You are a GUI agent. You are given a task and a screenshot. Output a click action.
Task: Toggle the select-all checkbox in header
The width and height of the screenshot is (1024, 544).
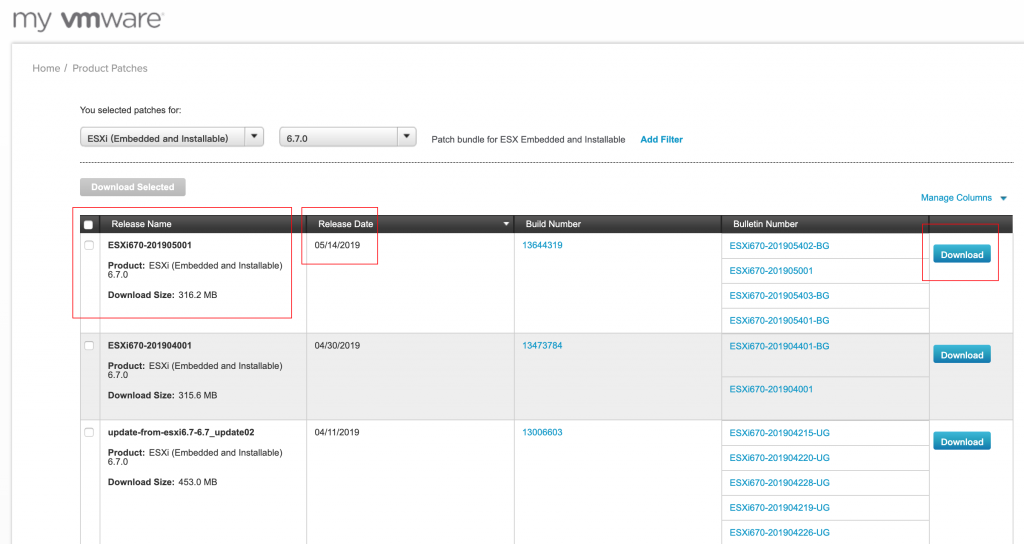point(89,225)
